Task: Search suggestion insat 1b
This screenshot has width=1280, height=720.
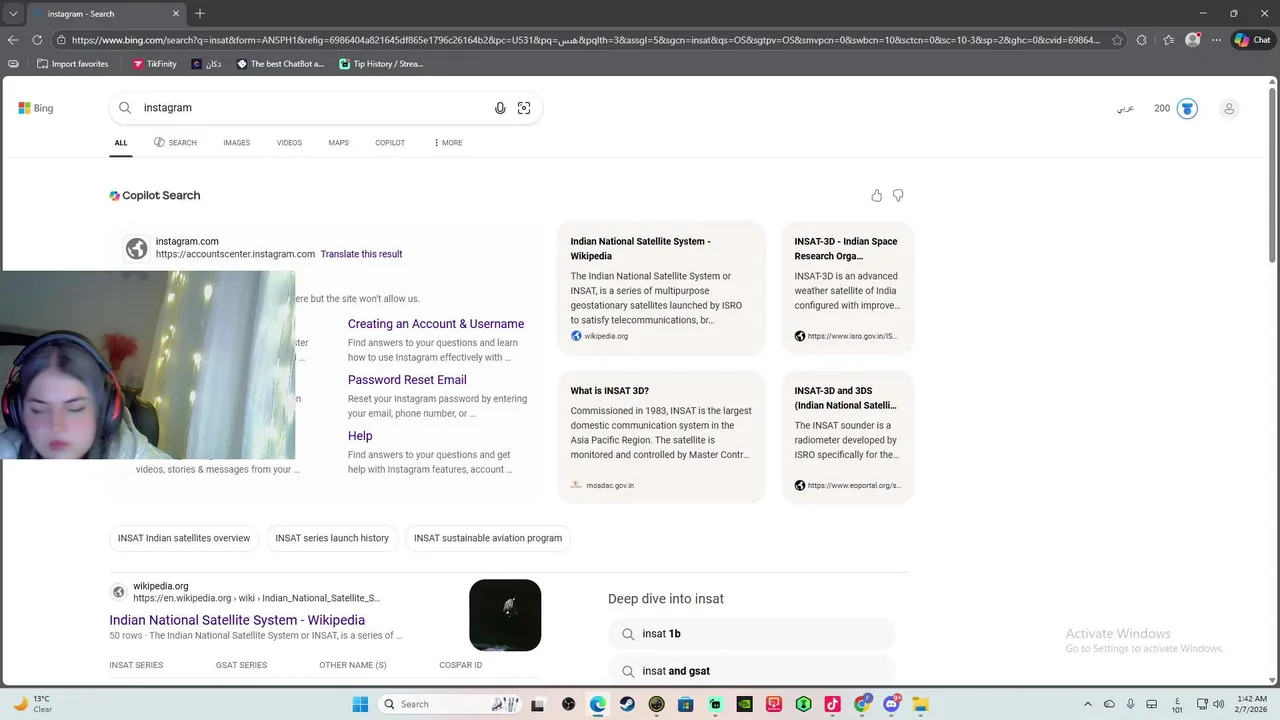Action: click(751, 634)
